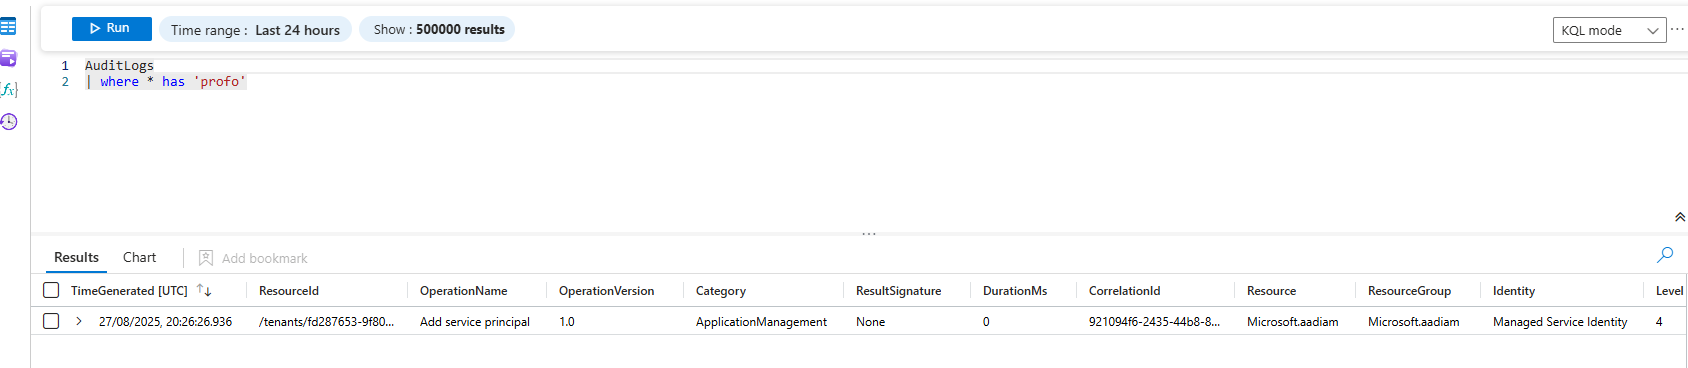Screen dimensions: 1688x368
Task: Toggle the select-all rows checkbox
Action: (51, 290)
